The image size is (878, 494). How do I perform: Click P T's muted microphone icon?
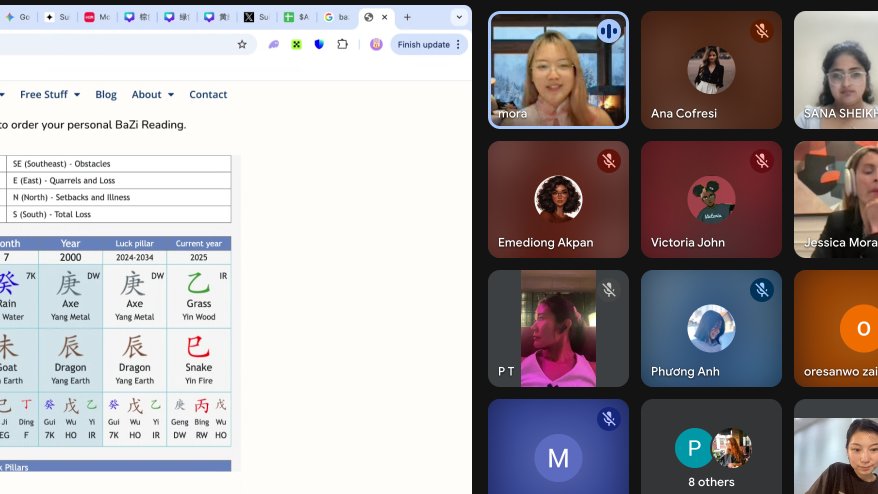[609, 290]
